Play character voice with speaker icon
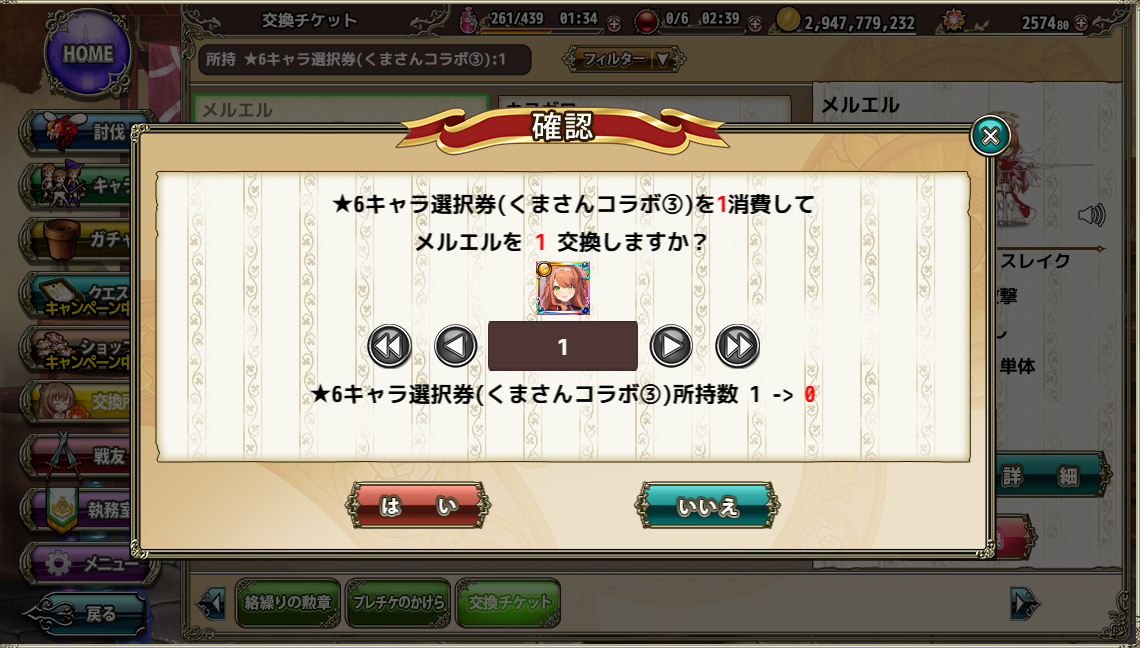Screen dimensions: 1140x648 [1091, 215]
